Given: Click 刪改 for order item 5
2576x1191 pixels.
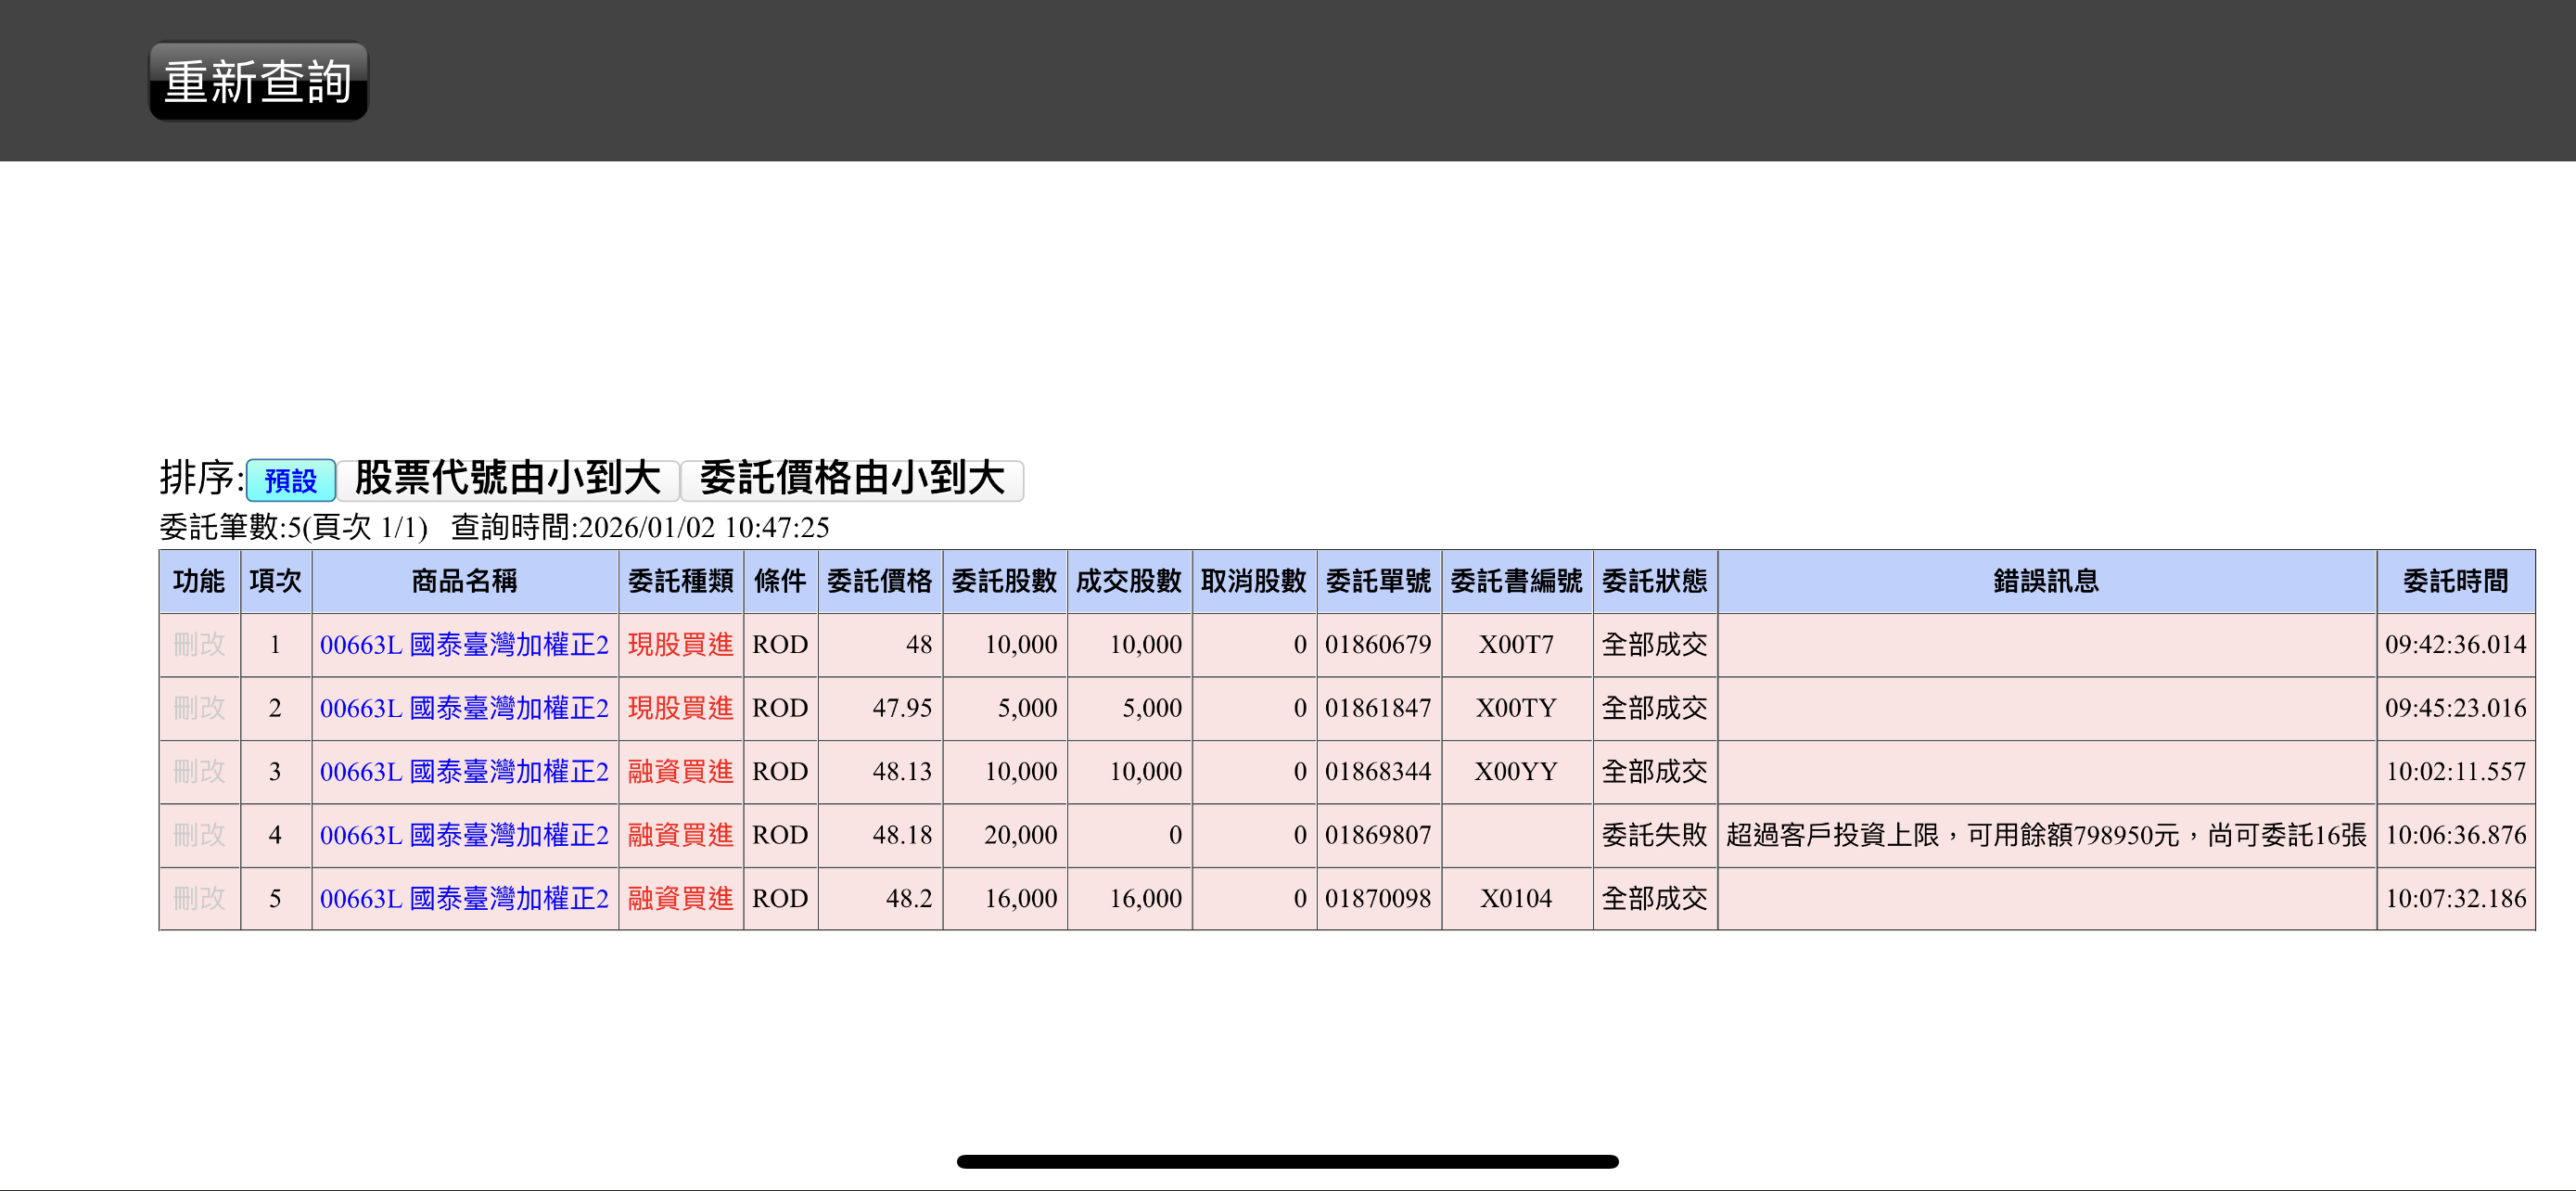Looking at the screenshot, I should tap(199, 899).
